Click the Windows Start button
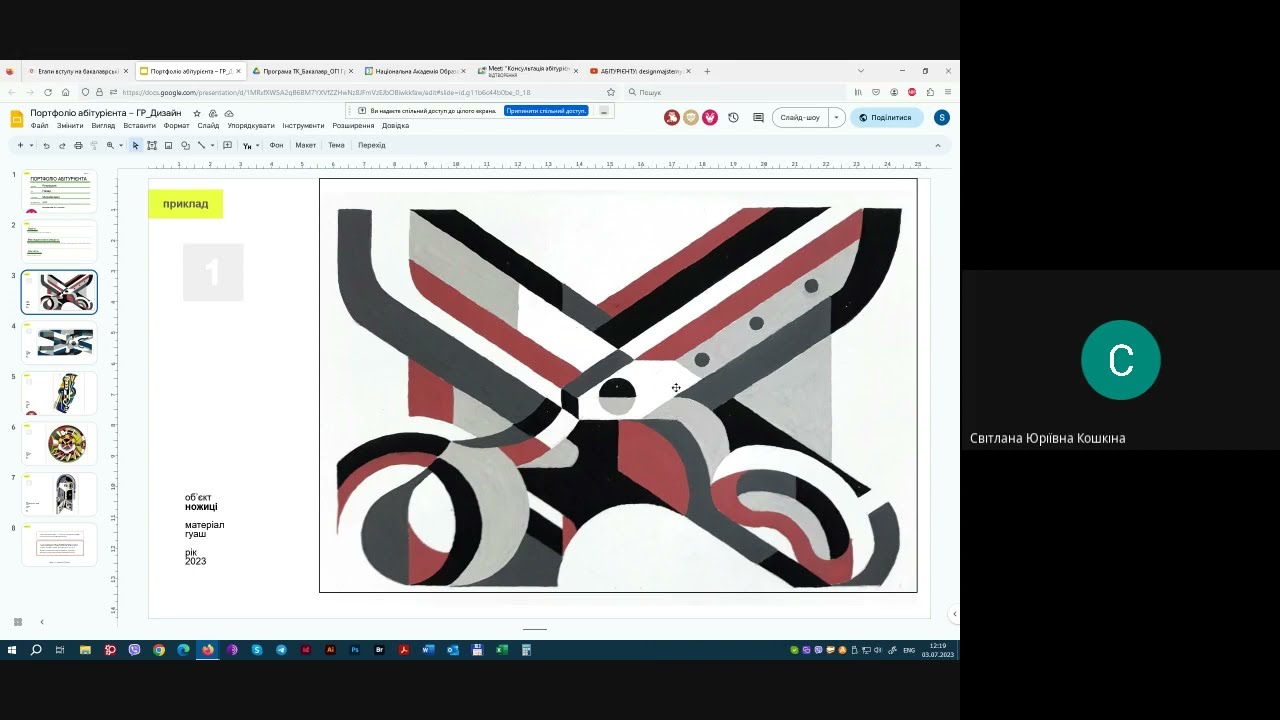 tap(12, 650)
